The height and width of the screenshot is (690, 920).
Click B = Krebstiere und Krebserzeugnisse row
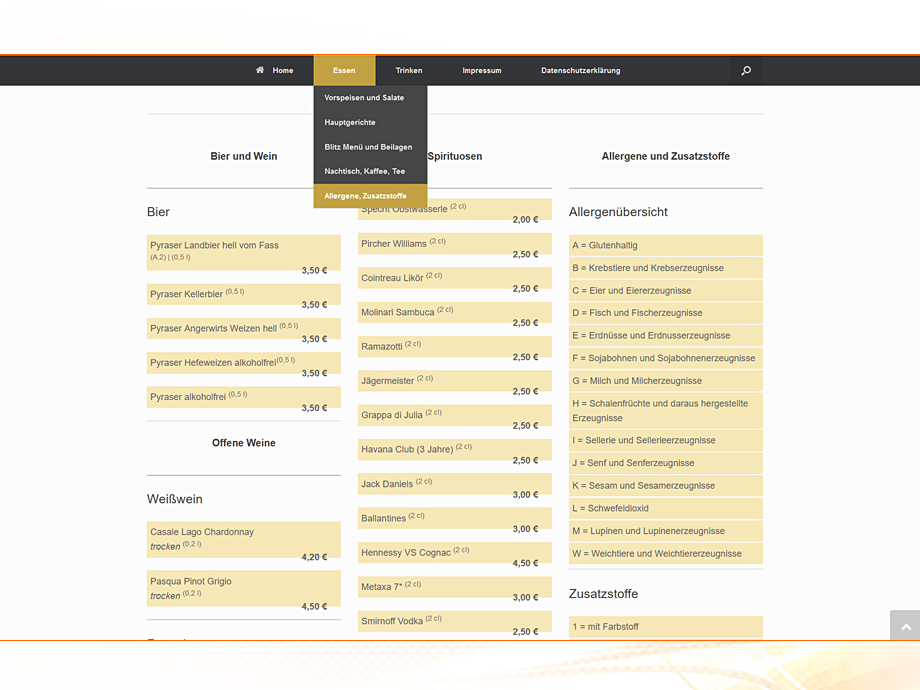click(x=666, y=268)
